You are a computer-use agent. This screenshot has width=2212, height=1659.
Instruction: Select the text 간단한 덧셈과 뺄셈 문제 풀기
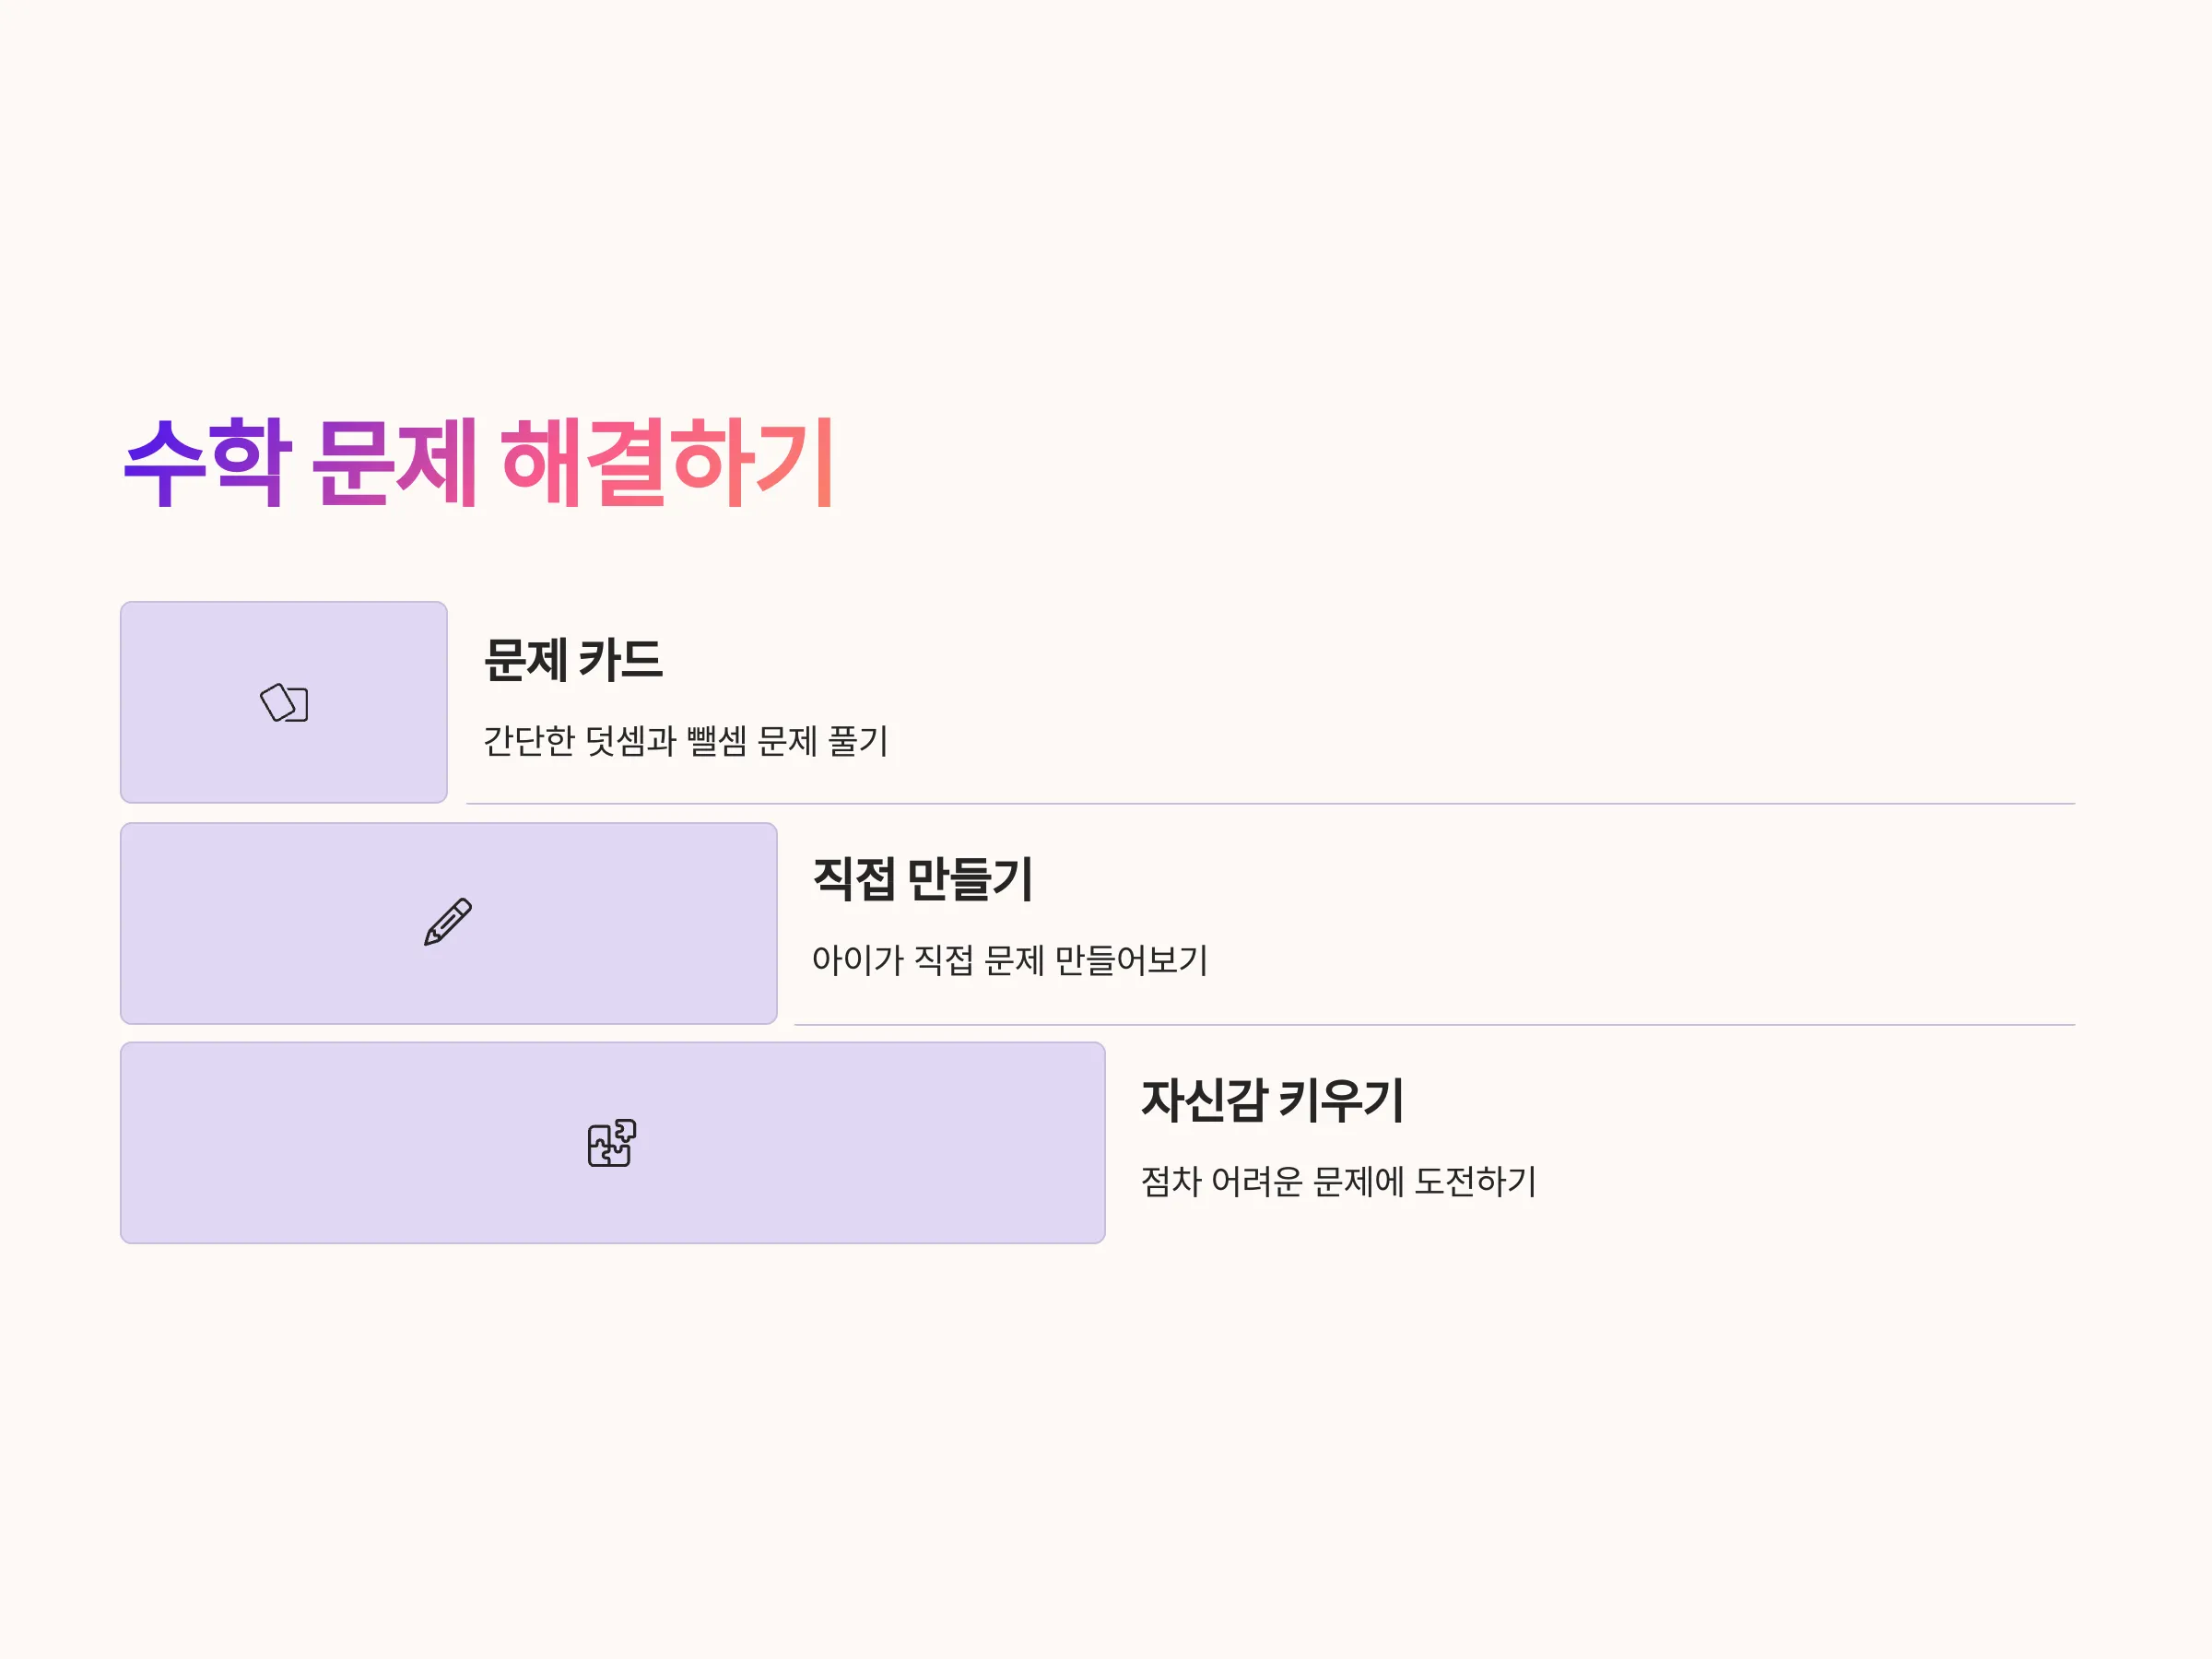tap(686, 741)
